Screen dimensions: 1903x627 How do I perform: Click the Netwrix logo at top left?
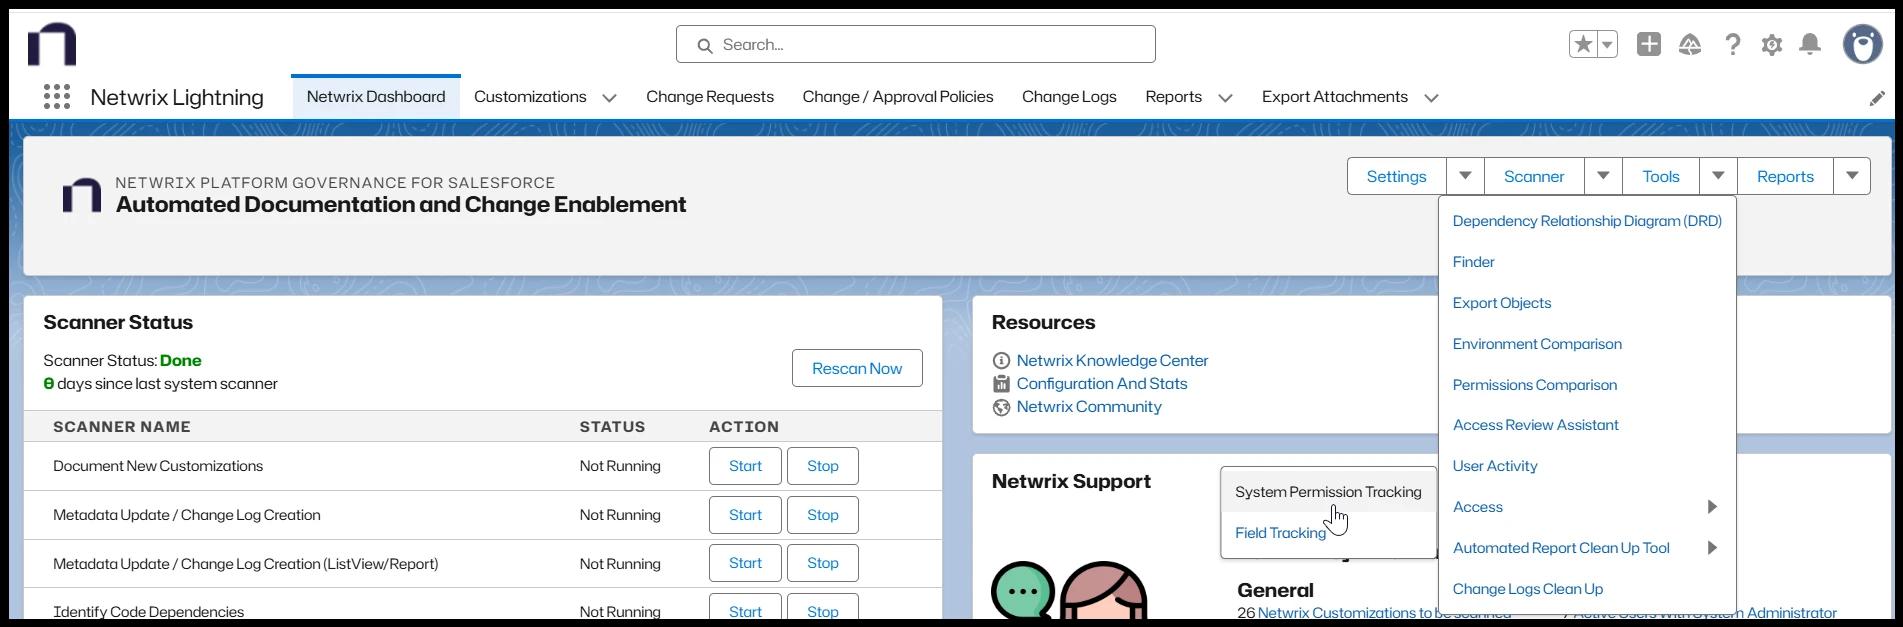(52, 44)
